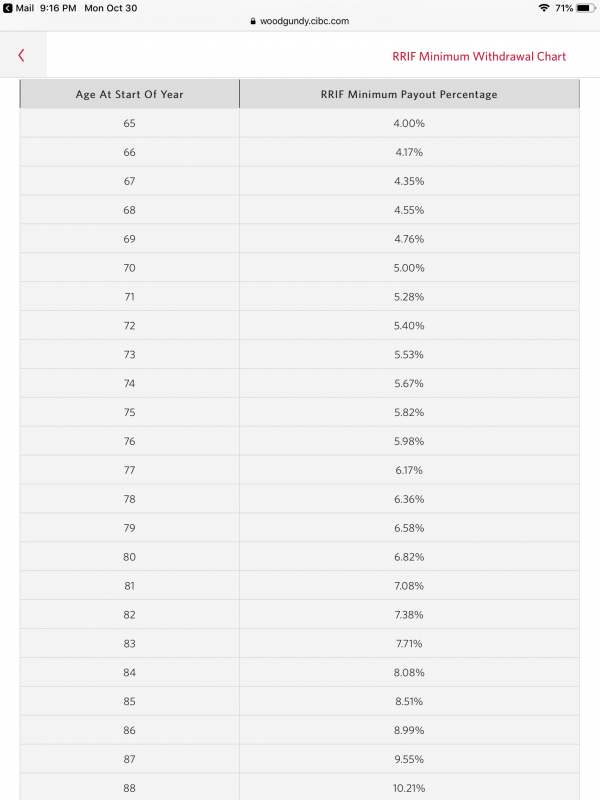The image size is (600, 800).
Task: Select the age 88 cell
Action: click(x=130, y=788)
